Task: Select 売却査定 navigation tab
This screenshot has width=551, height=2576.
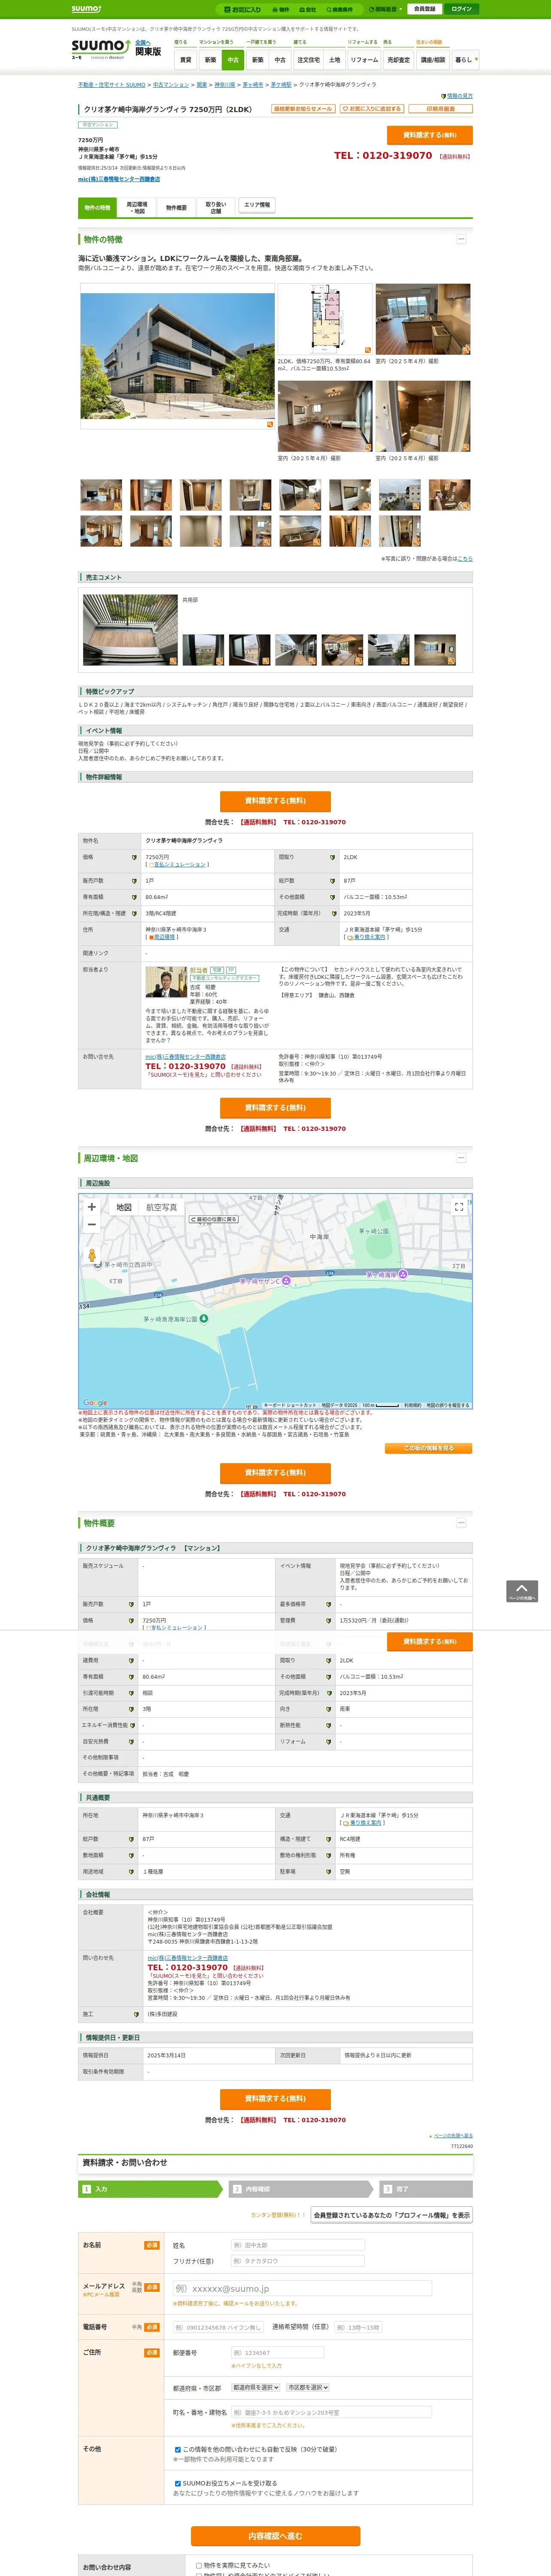Action: pos(399,60)
